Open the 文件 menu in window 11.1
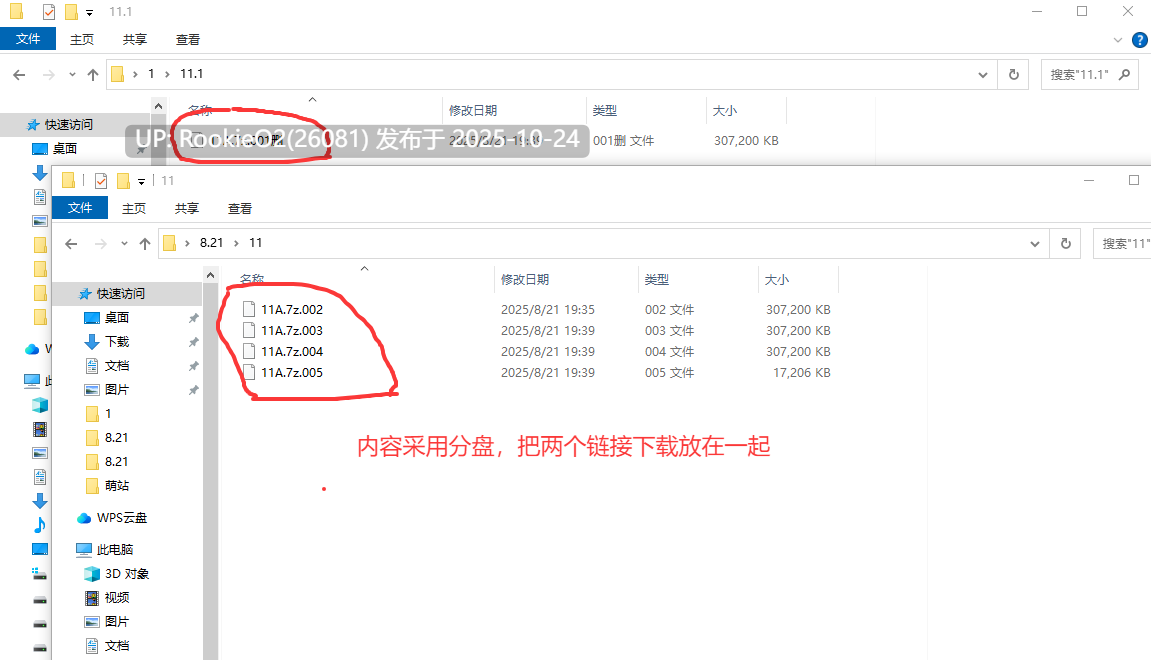 click(x=28, y=39)
